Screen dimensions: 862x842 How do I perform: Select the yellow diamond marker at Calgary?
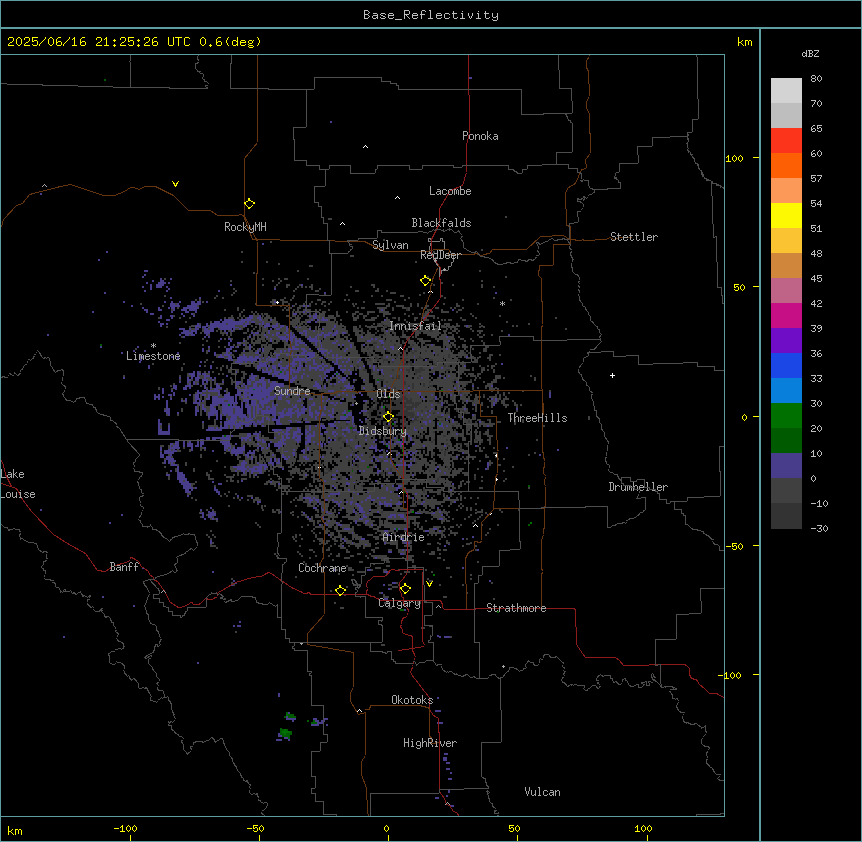click(405, 589)
